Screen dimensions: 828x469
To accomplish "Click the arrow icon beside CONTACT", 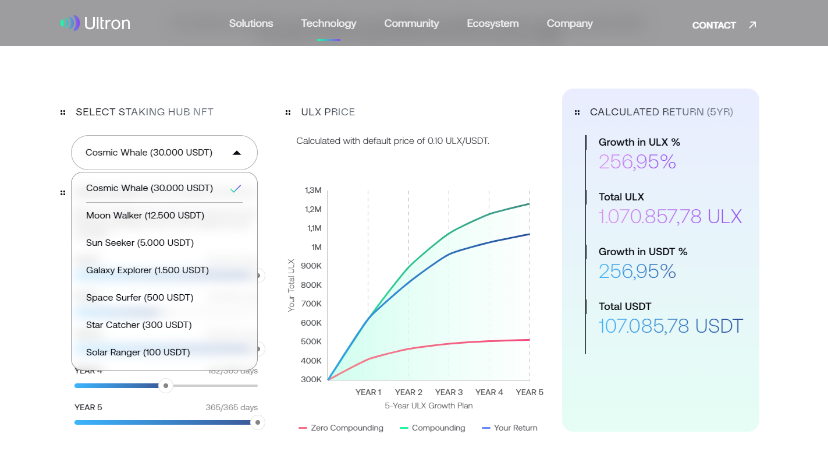I will (752, 25).
